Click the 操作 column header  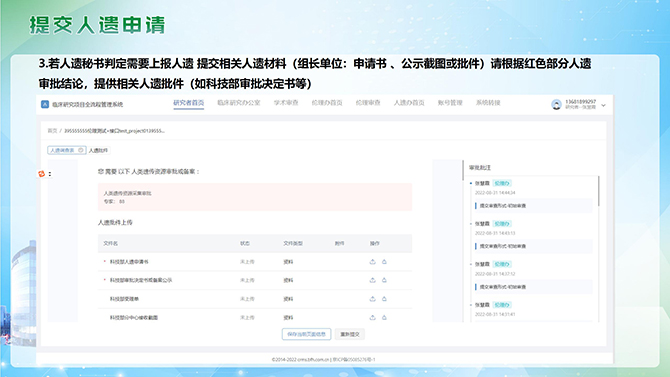pos(375,243)
